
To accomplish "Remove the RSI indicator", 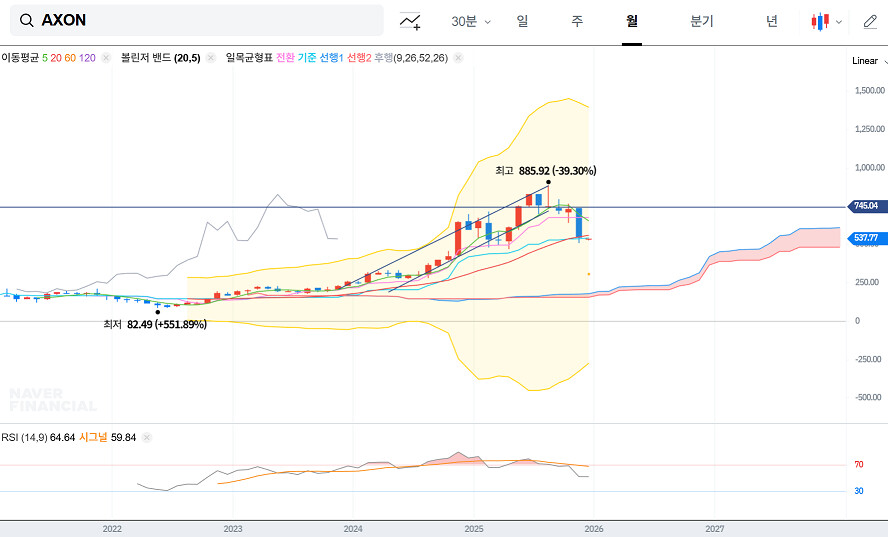I will click(x=147, y=437).
